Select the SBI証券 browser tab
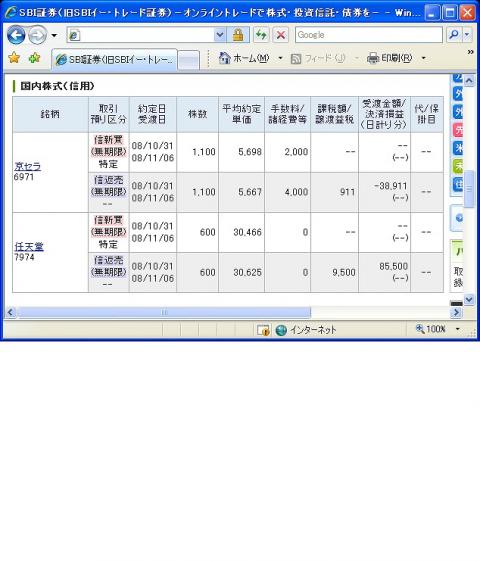 114,59
